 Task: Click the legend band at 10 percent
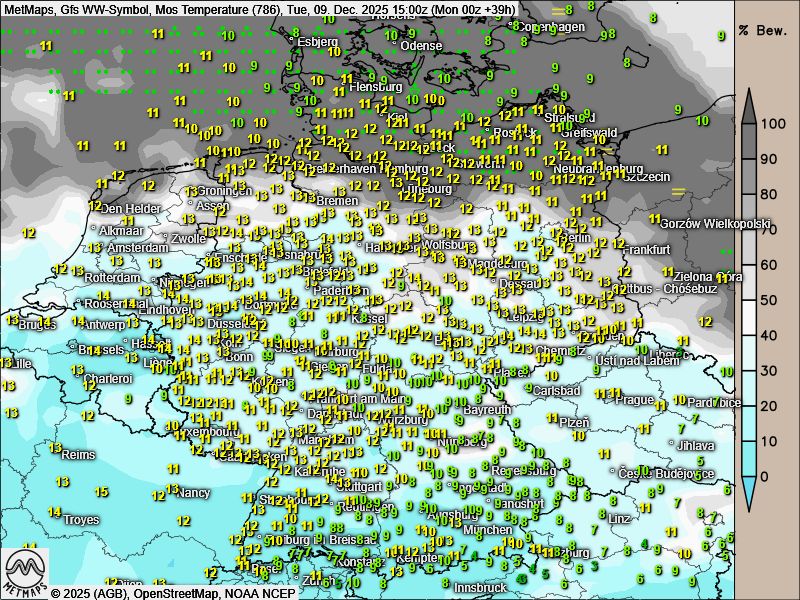pos(750,441)
